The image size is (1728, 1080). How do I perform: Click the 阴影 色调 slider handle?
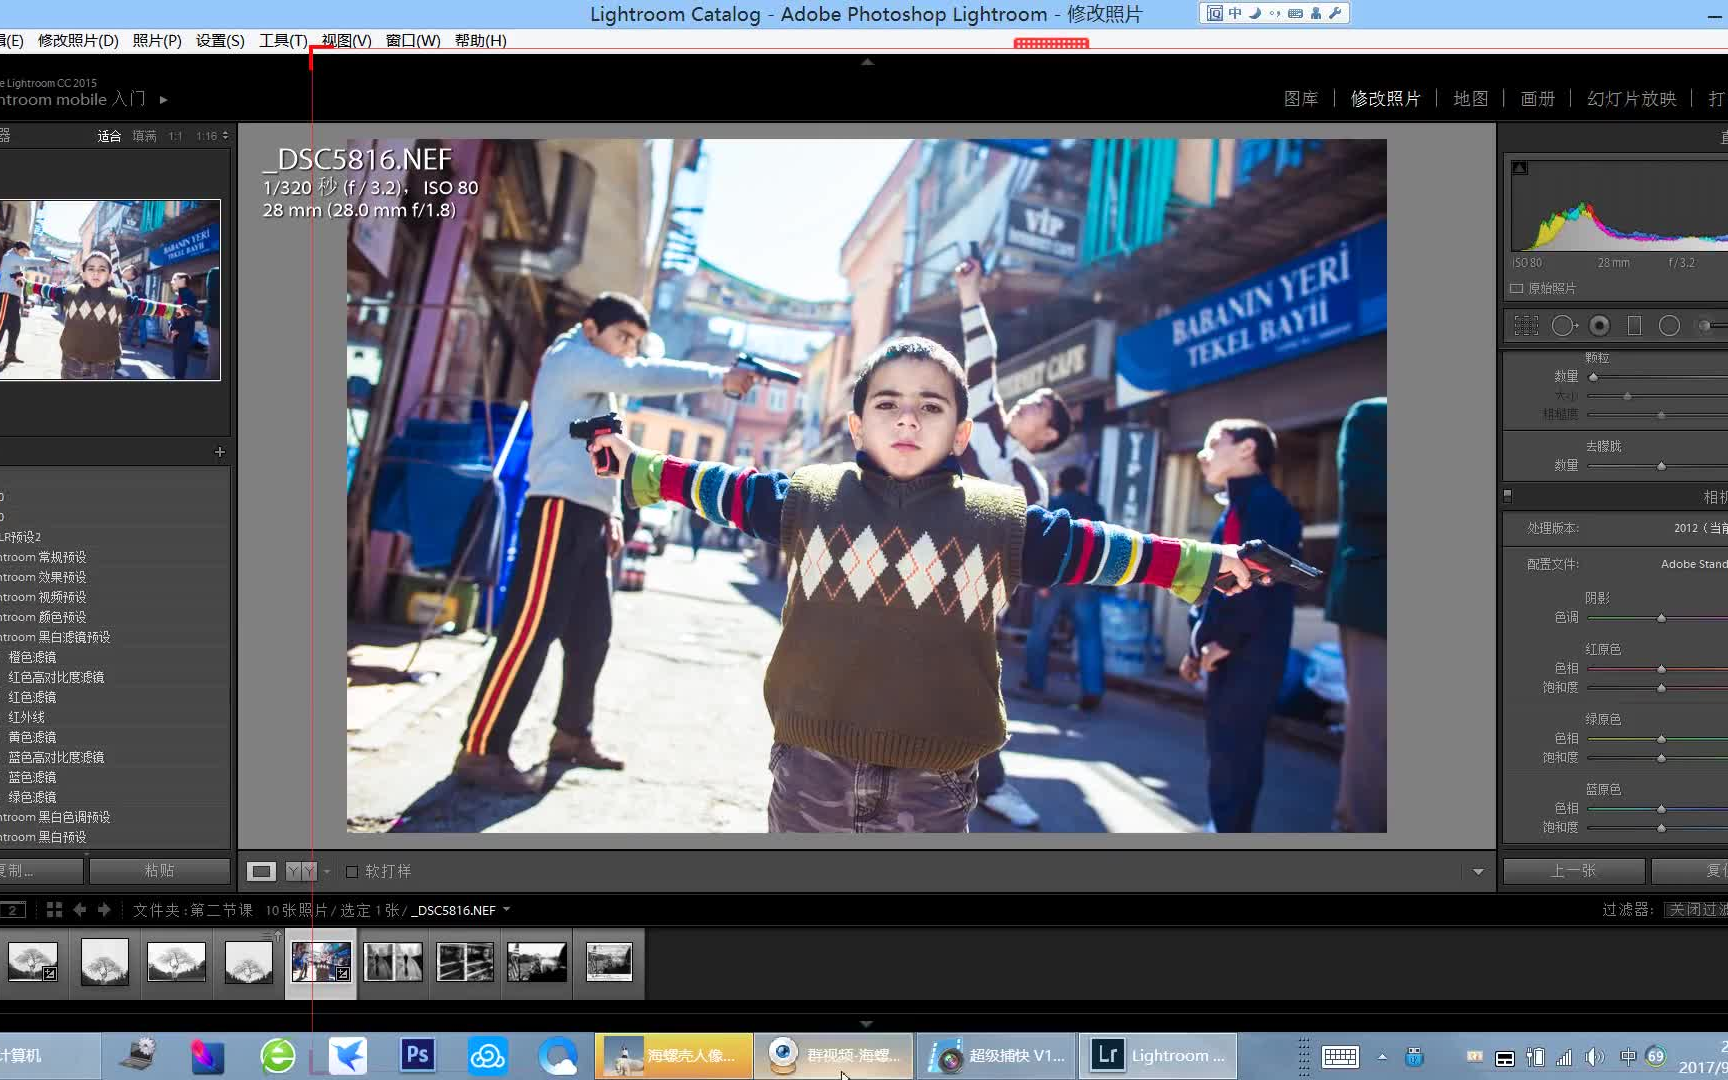click(1661, 618)
